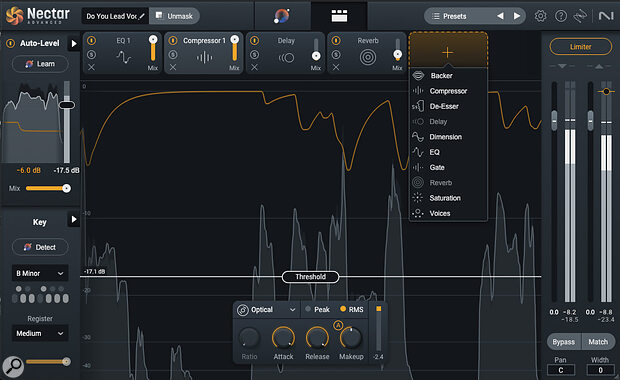This screenshot has width=620, height=380.
Task: Remove the Compressor 1 module
Action: (x=173, y=68)
